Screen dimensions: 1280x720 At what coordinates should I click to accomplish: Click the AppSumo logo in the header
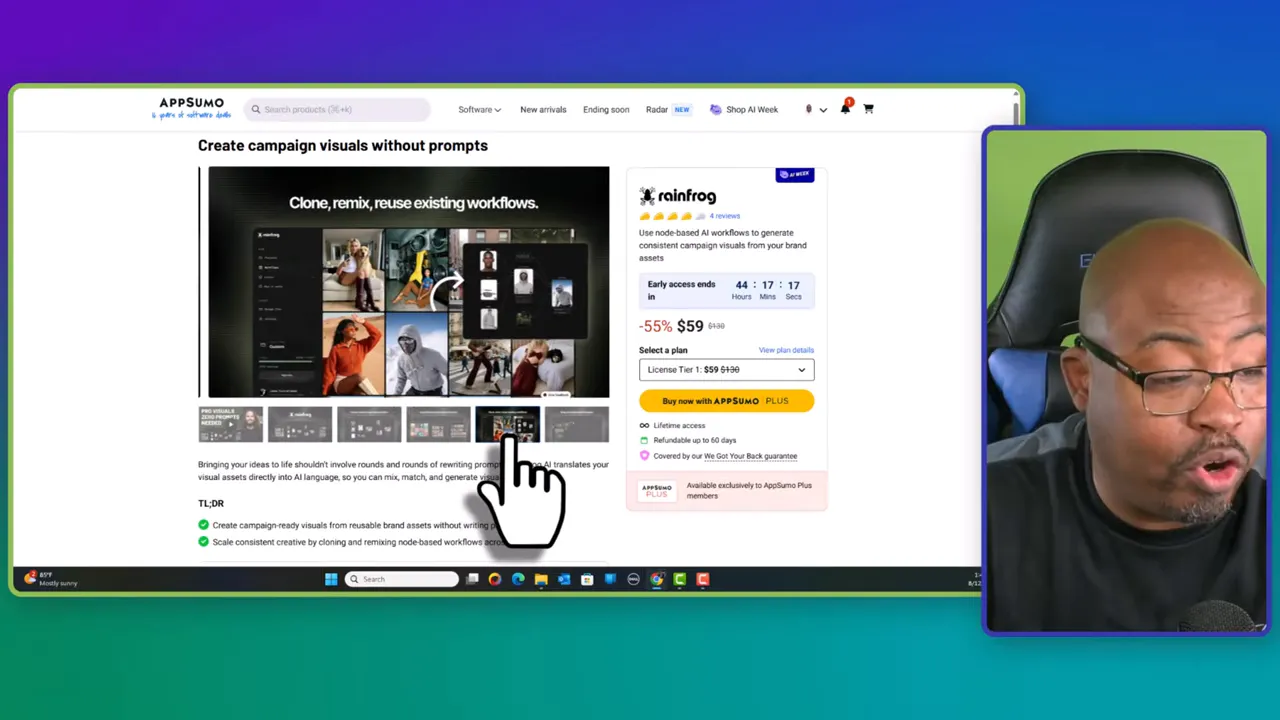pyautogui.click(x=191, y=108)
